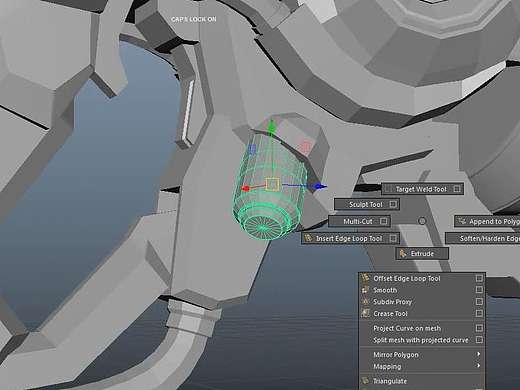
Task: Select the Crease Tool
Action: pos(422,313)
